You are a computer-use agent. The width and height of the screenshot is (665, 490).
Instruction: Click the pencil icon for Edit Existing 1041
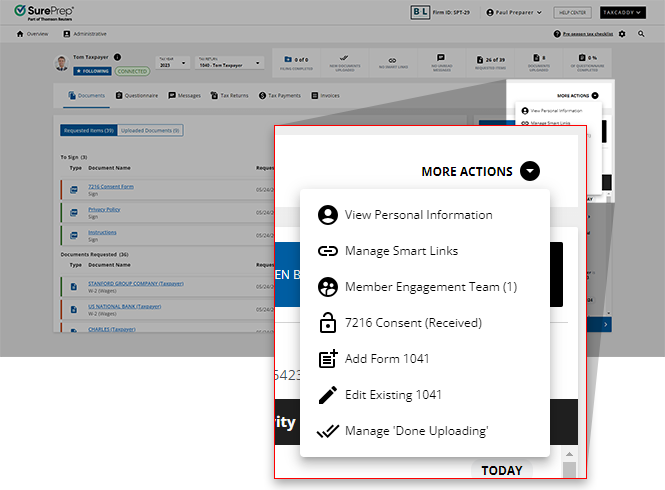pyautogui.click(x=328, y=395)
